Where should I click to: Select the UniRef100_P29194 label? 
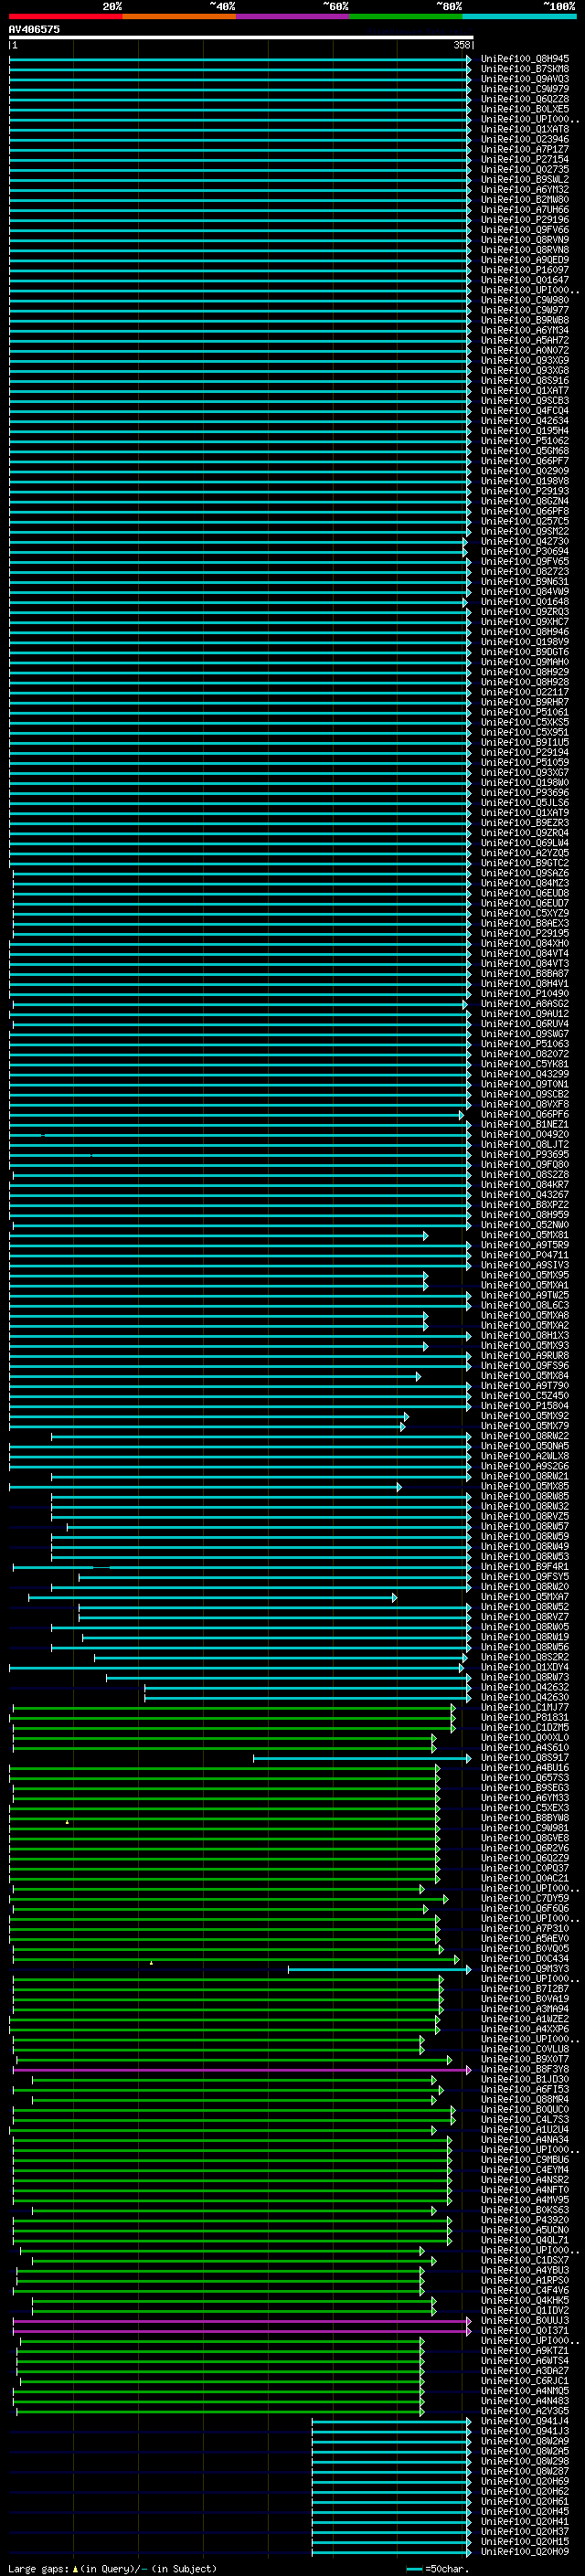(525, 752)
